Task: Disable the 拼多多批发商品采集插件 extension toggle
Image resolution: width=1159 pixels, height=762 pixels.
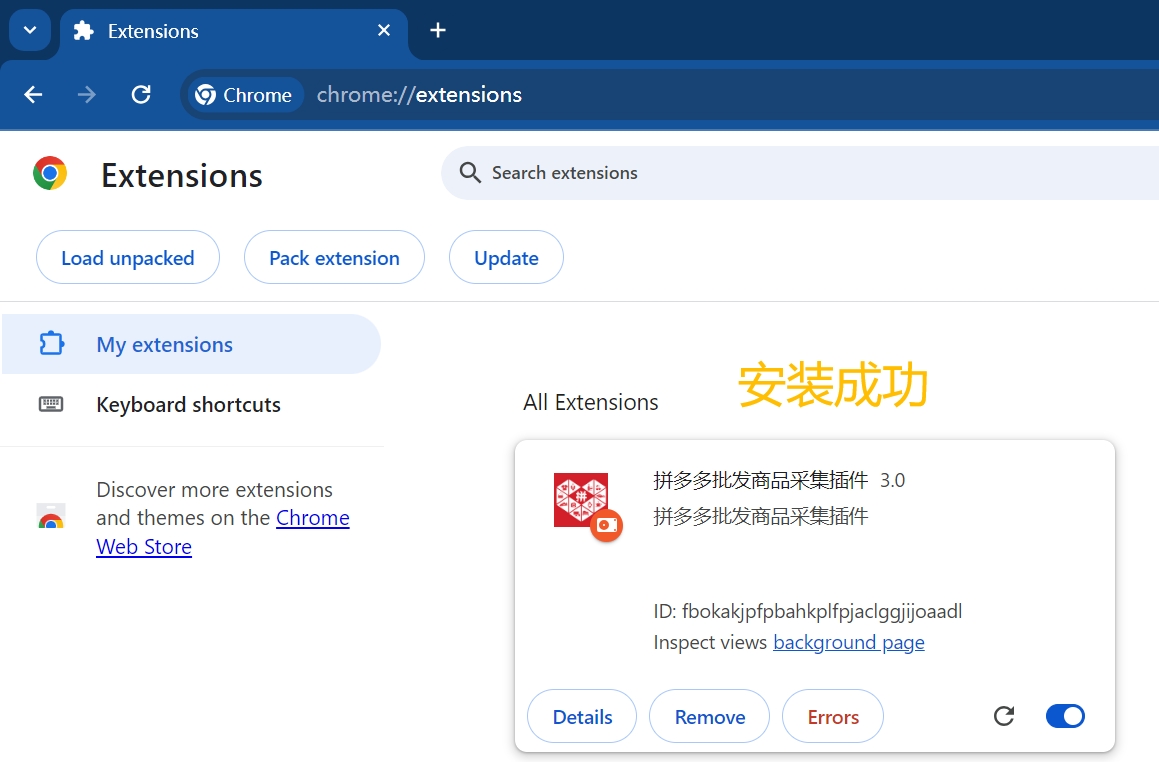Action: pos(1065,715)
